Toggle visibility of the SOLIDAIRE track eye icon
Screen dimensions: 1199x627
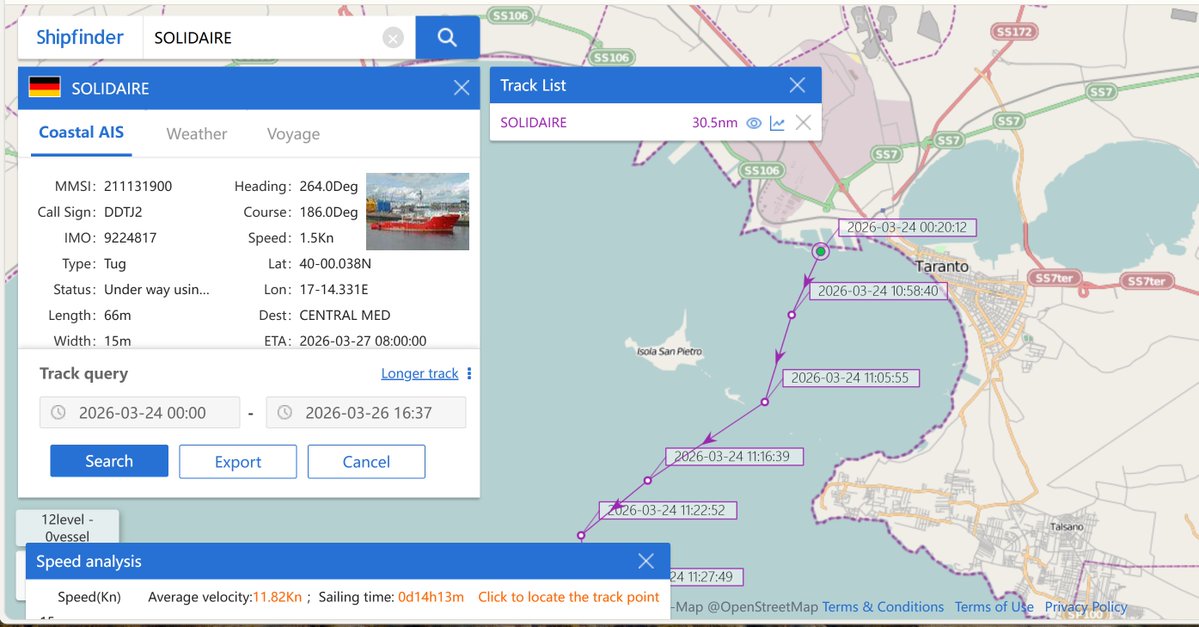pyautogui.click(x=756, y=122)
